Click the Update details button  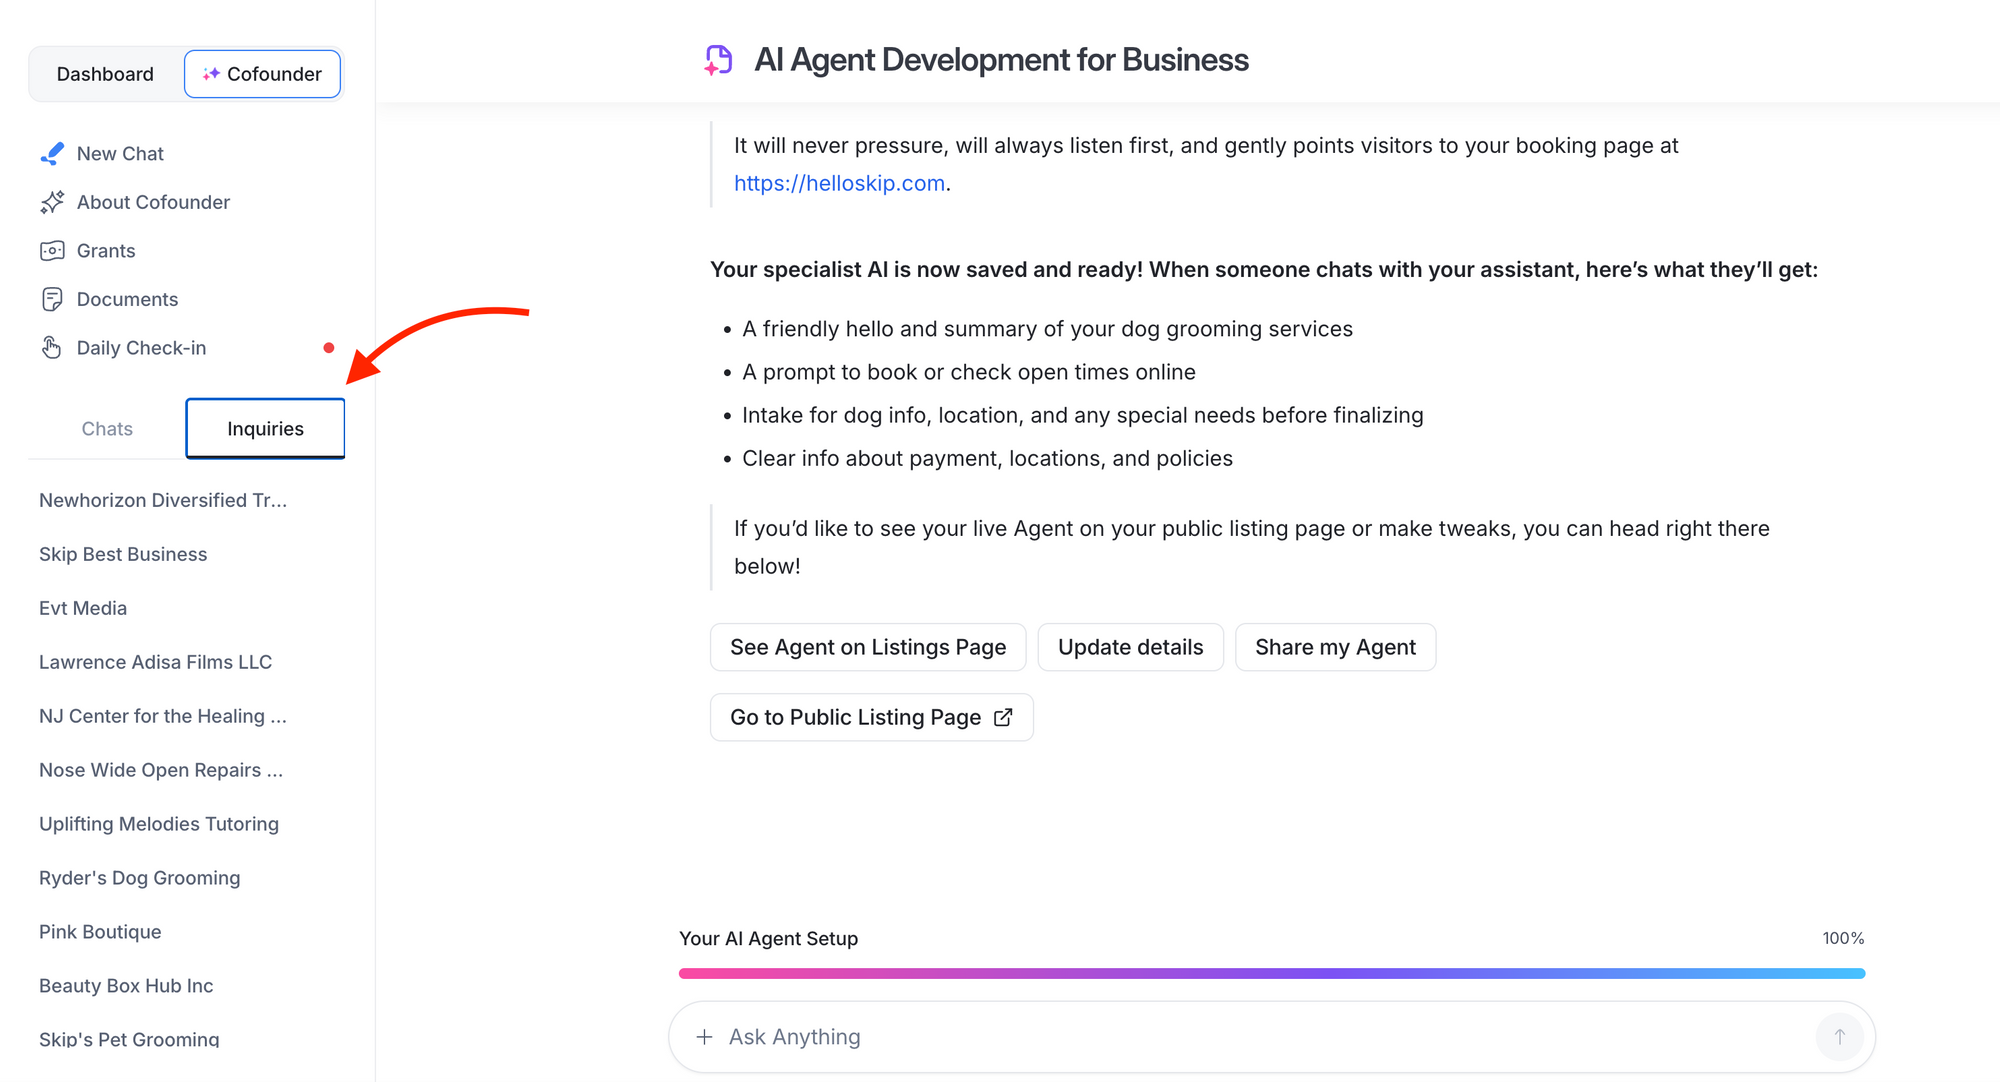[1130, 647]
